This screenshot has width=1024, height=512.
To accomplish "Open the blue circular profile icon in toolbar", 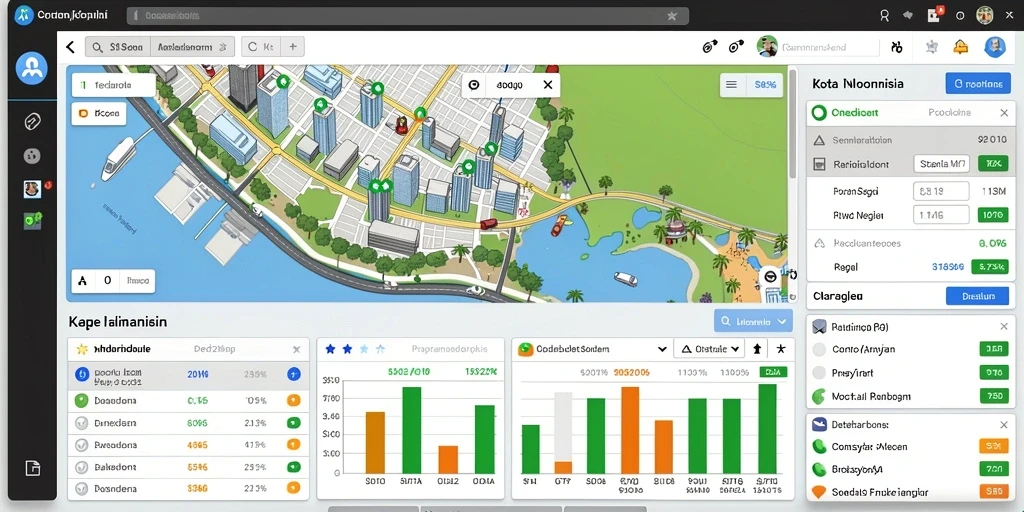I will click(x=995, y=46).
